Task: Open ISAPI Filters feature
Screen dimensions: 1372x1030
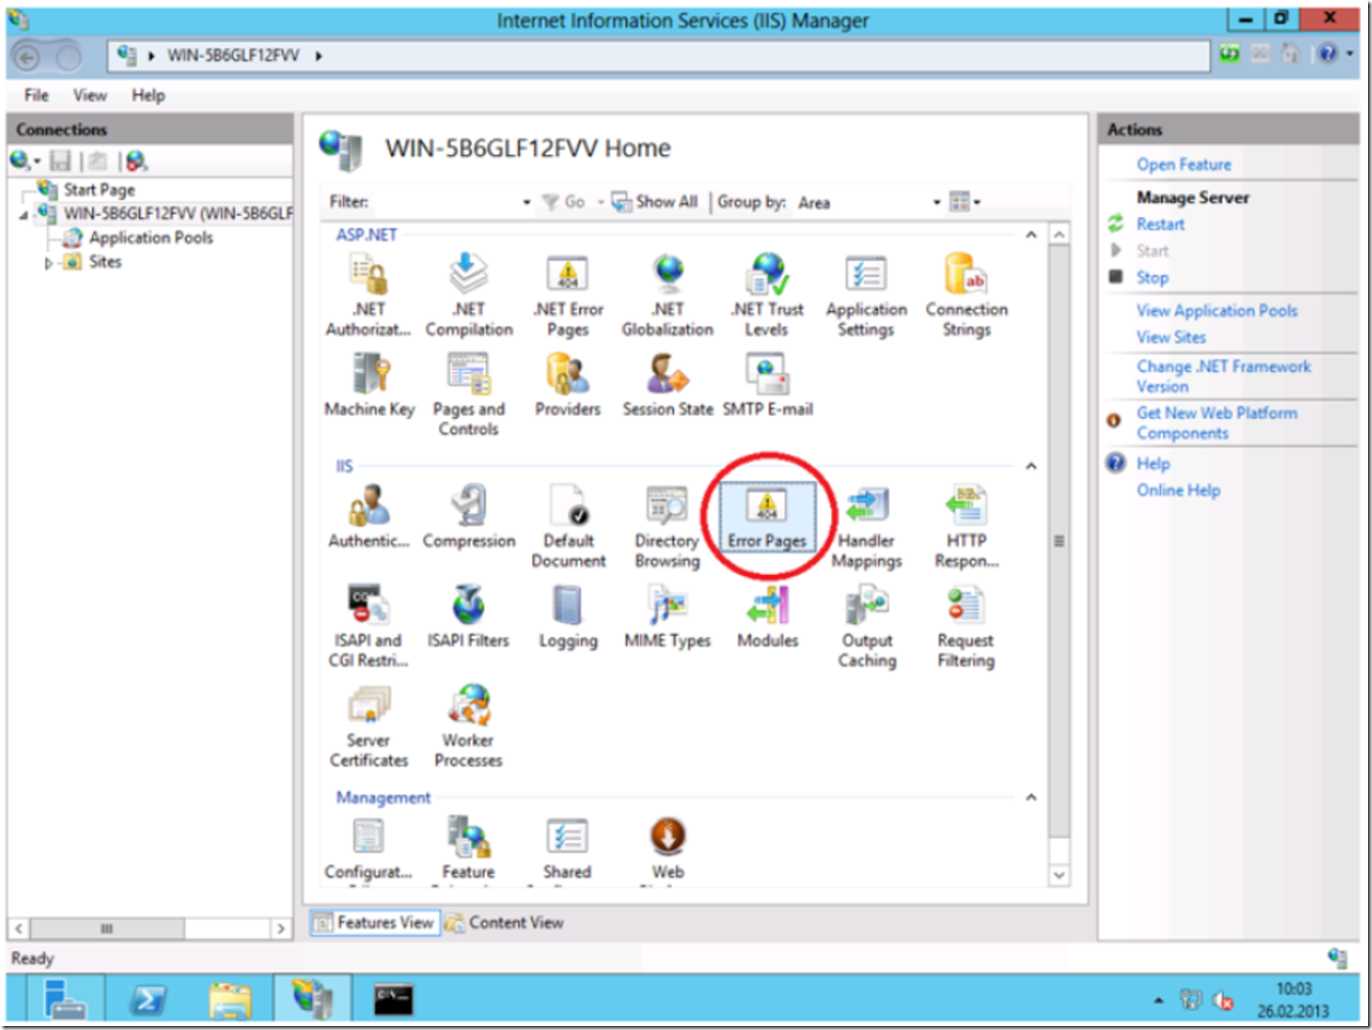Action: click(468, 616)
